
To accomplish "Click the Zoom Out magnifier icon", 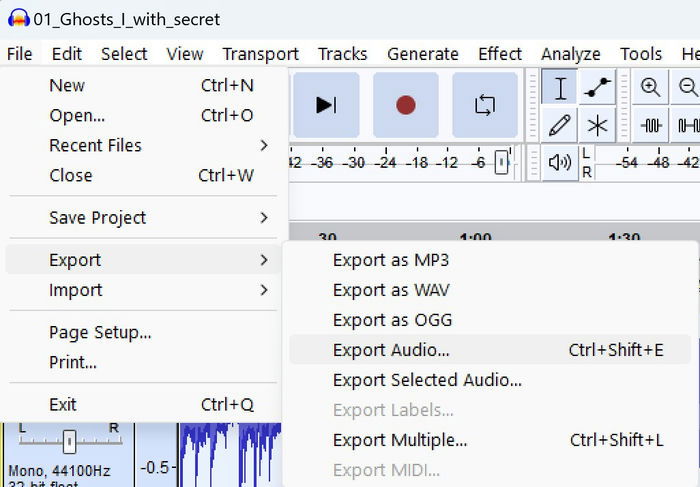I will 687,87.
